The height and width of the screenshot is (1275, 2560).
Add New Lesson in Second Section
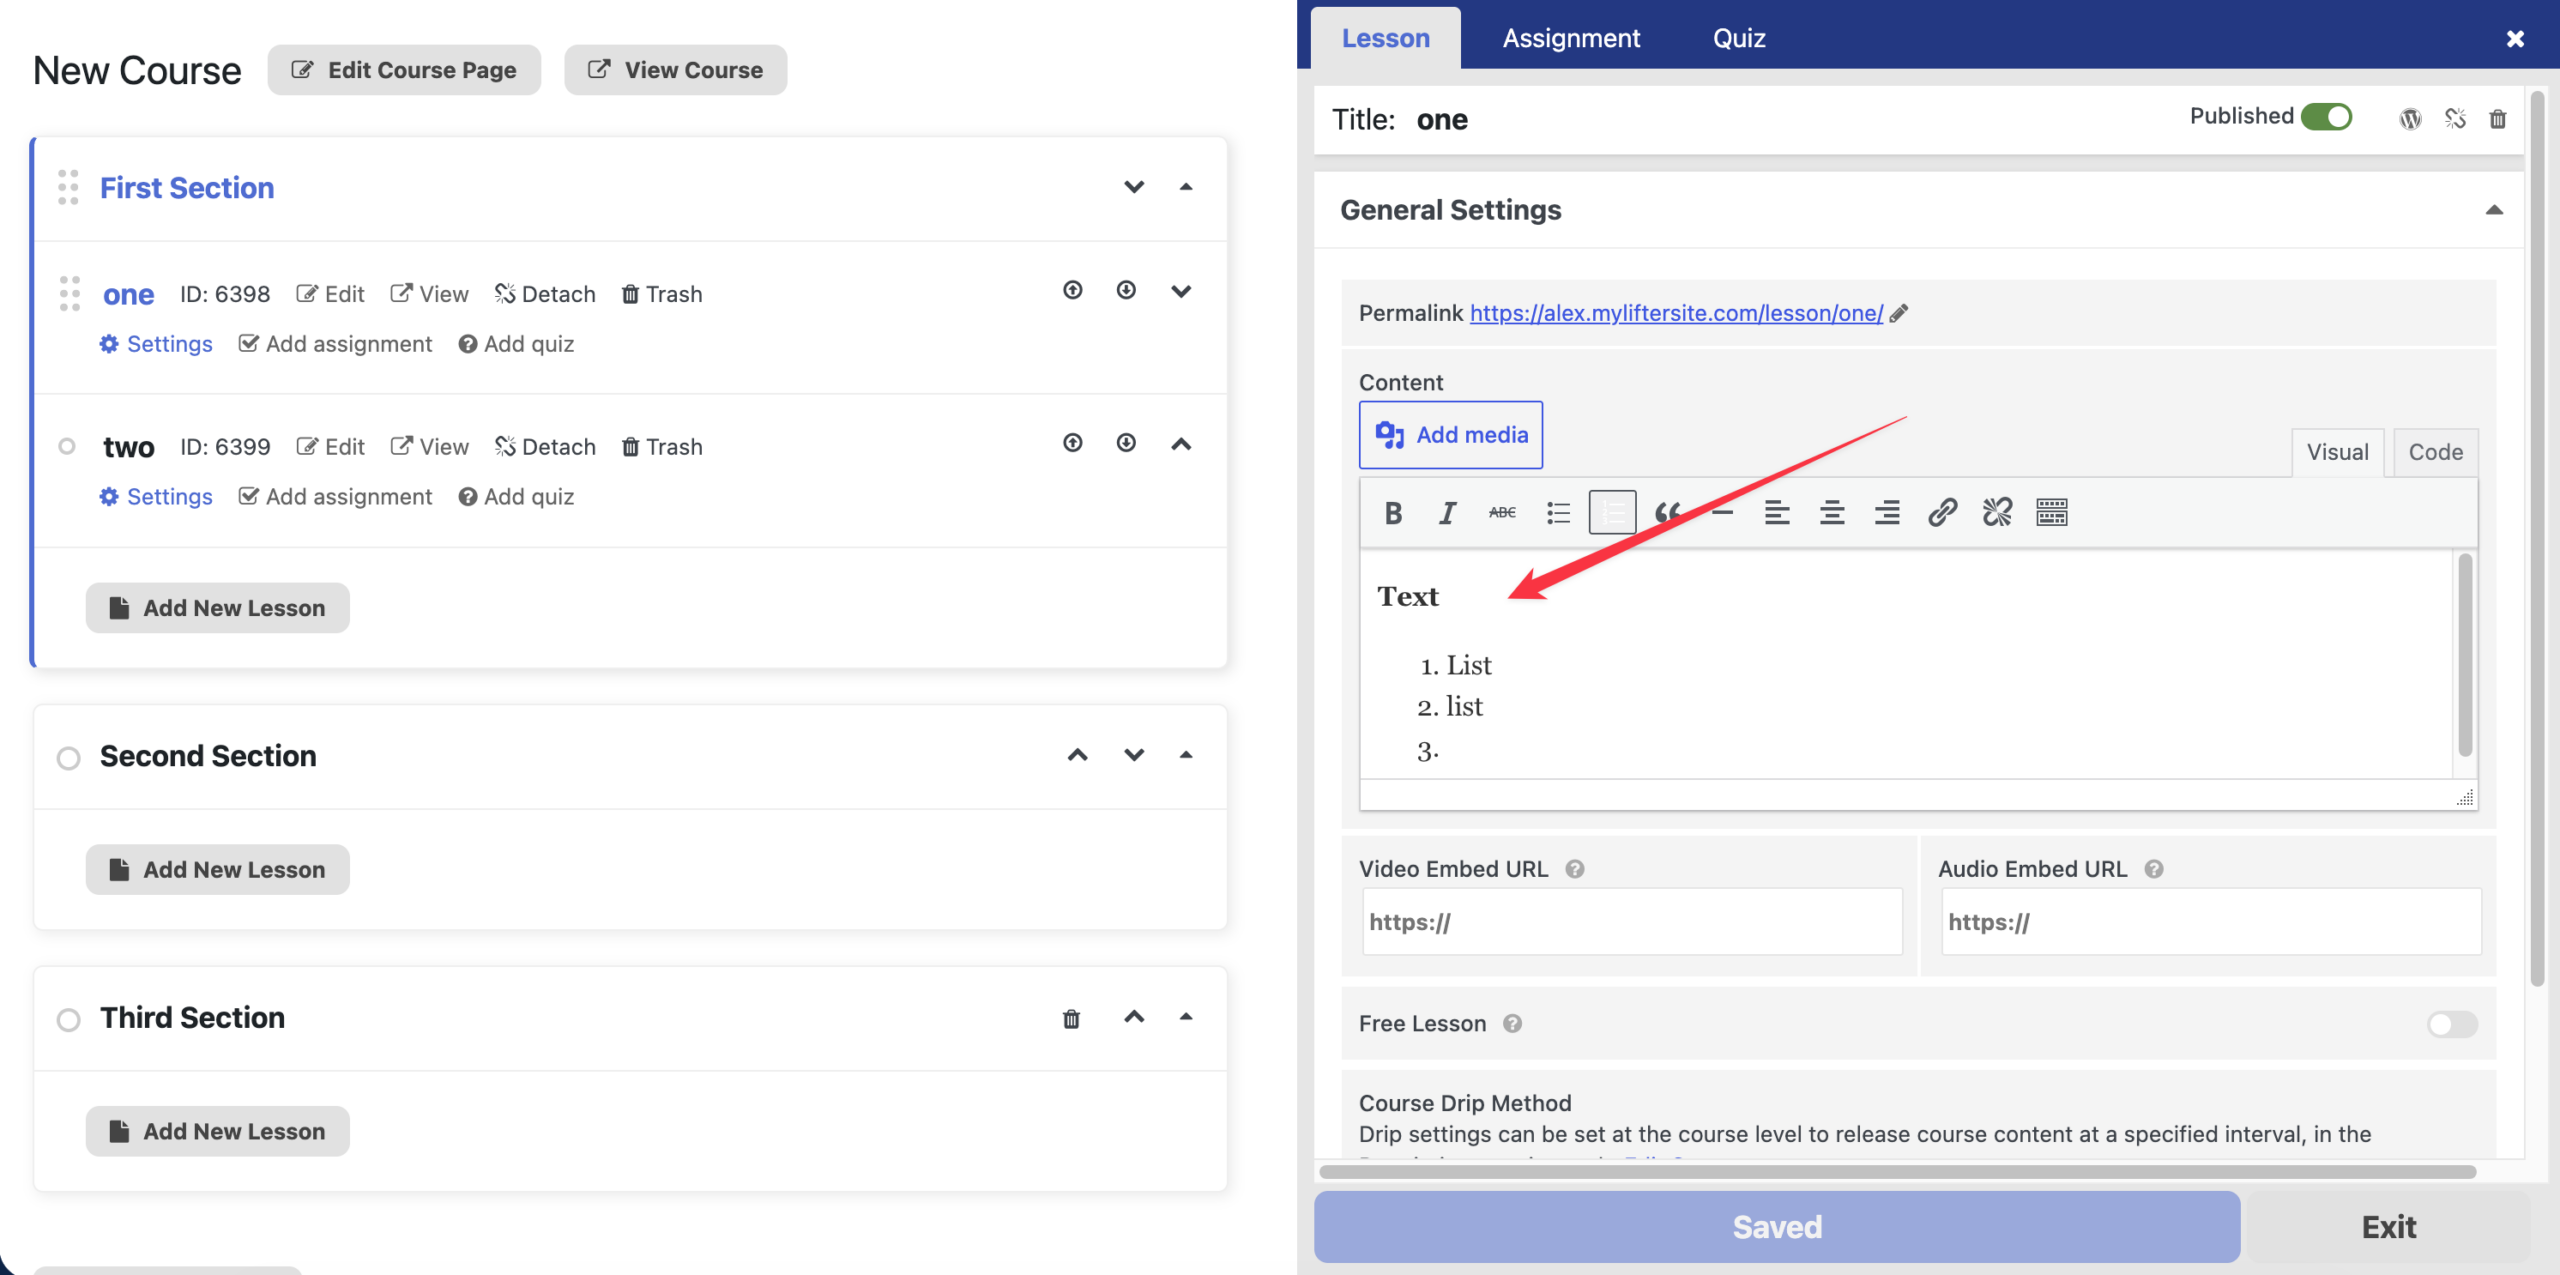click(217, 870)
